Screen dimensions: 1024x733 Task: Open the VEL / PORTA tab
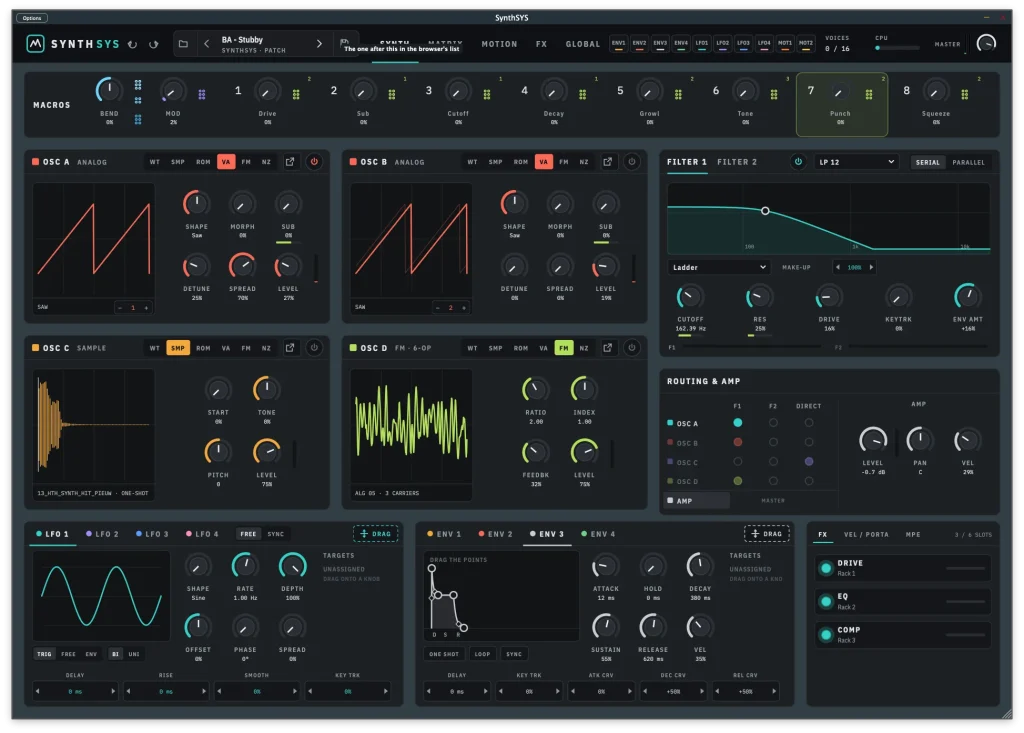coord(866,534)
